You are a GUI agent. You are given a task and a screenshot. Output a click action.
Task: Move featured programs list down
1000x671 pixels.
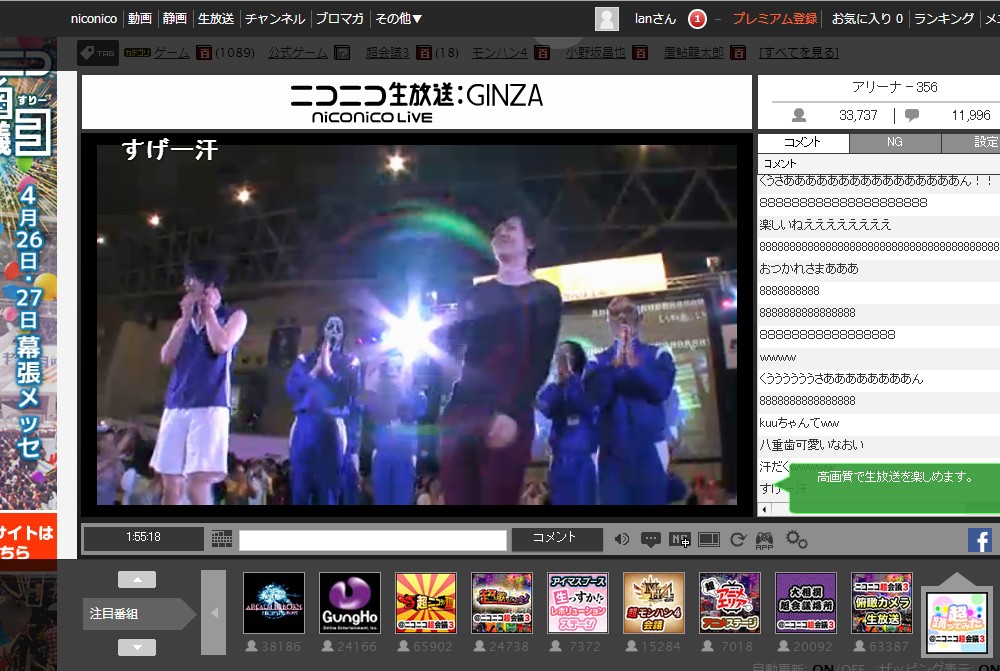136,647
